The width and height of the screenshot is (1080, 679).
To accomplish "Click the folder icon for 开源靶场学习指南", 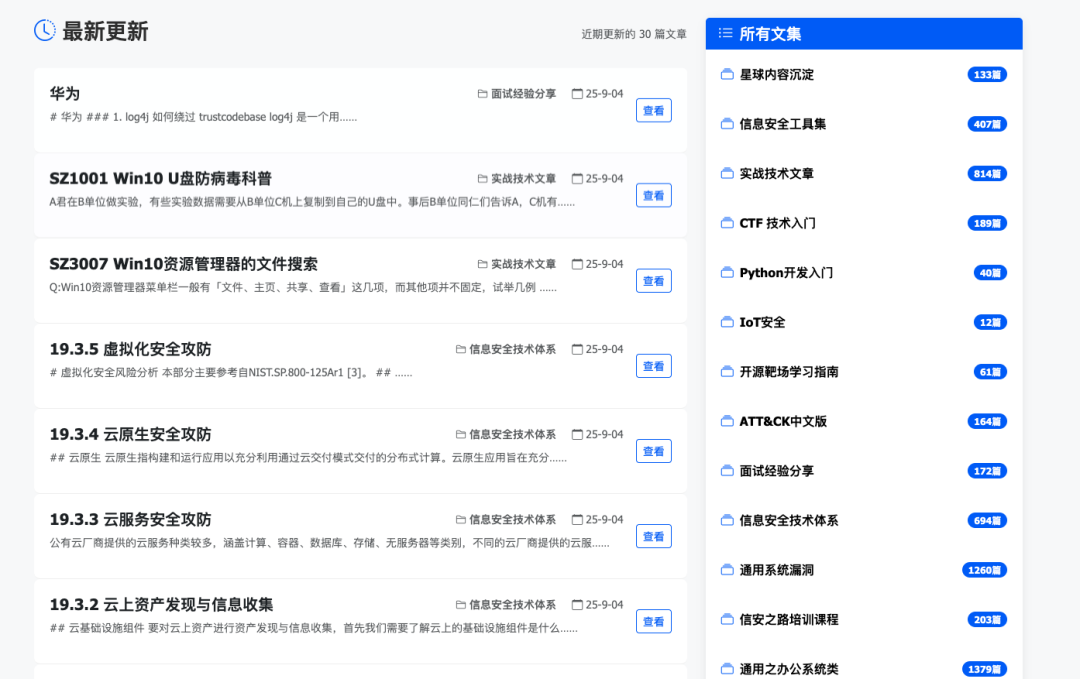I will 727,372.
